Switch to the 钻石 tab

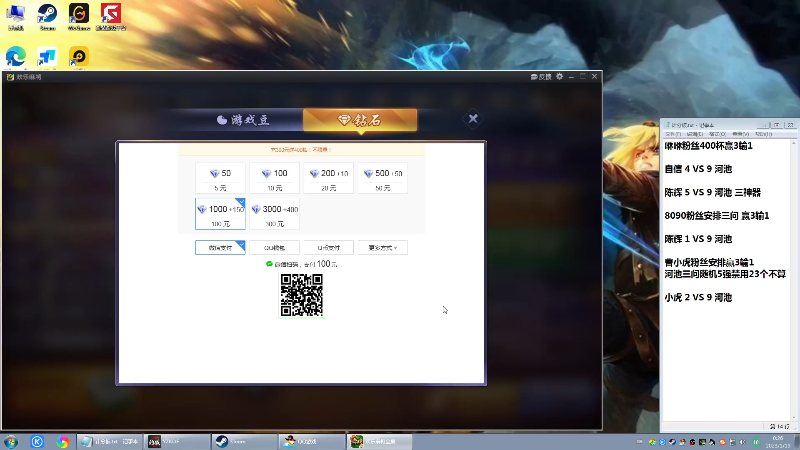point(360,120)
